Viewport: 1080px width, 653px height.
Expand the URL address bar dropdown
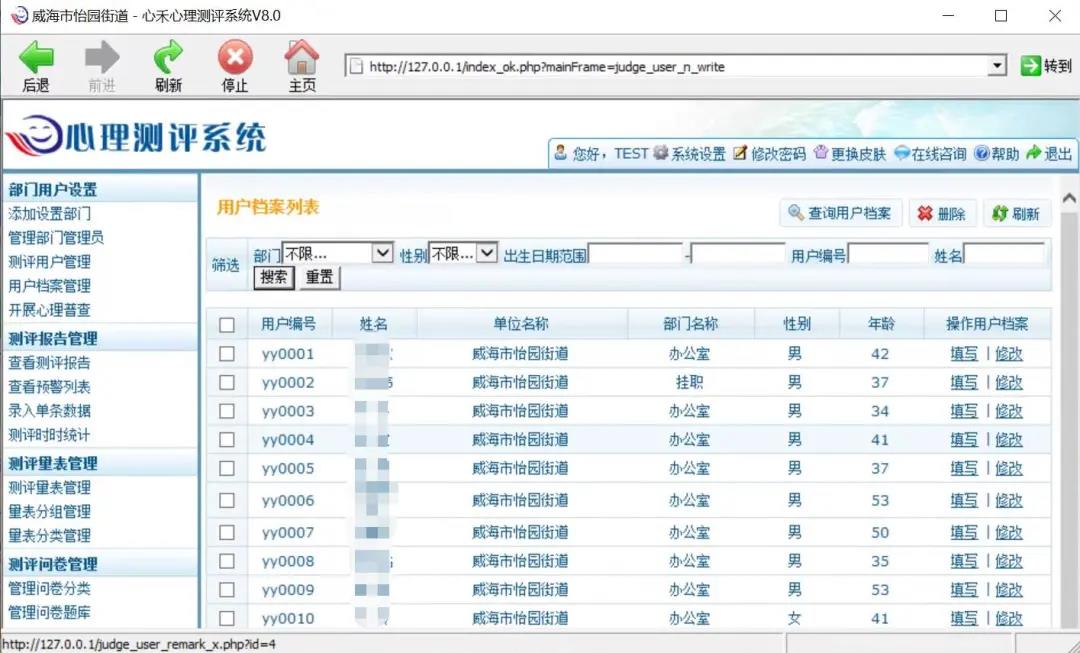pyautogui.click(x=996, y=66)
